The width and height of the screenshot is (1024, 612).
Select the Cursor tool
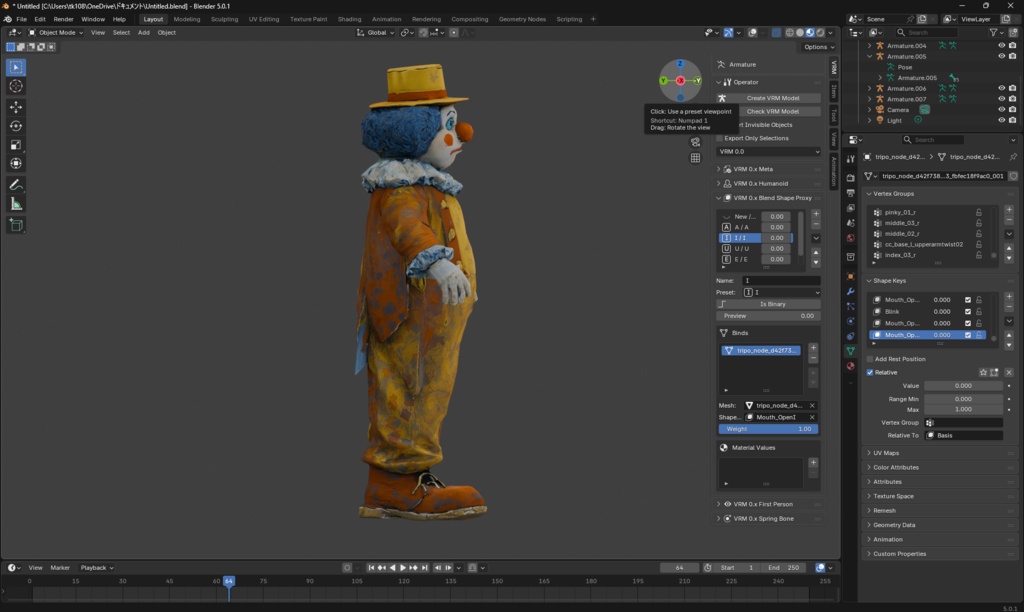point(16,86)
